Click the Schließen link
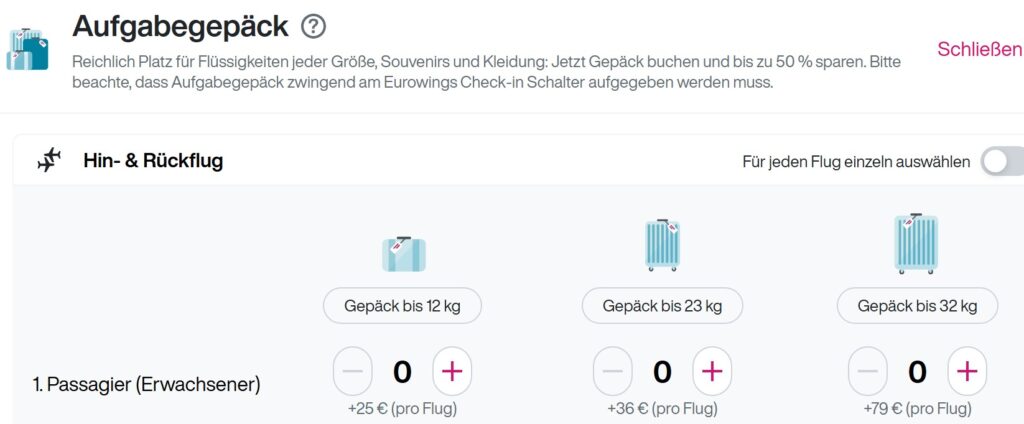 979,49
